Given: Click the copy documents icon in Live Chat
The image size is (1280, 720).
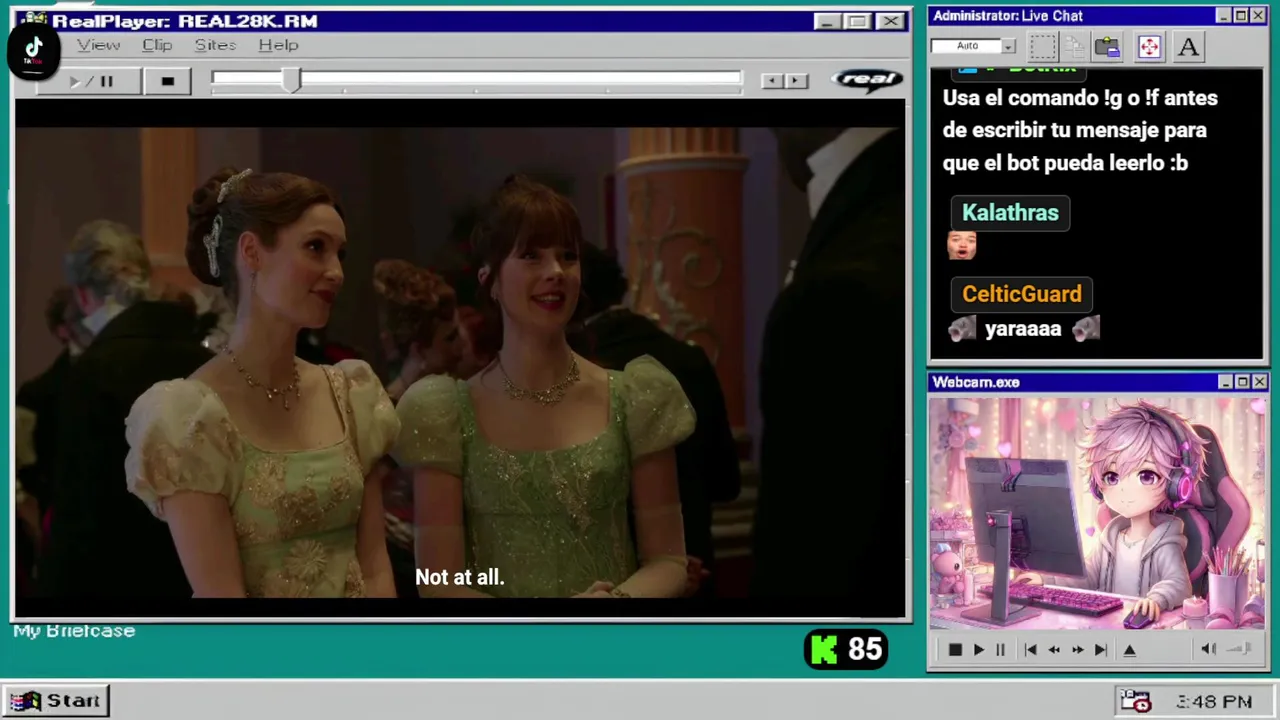Looking at the screenshot, I should [x=1075, y=47].
